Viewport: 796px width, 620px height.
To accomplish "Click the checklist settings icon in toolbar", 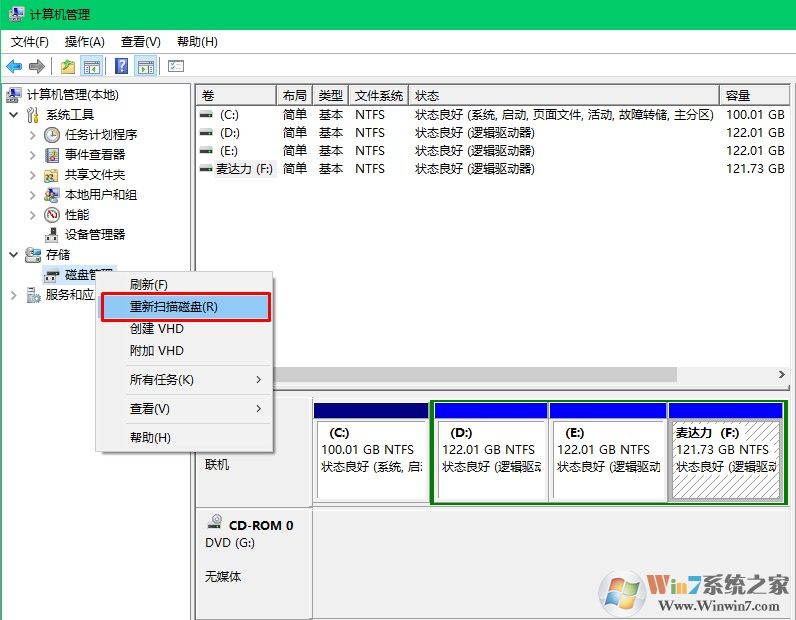I will click(176, 66).
